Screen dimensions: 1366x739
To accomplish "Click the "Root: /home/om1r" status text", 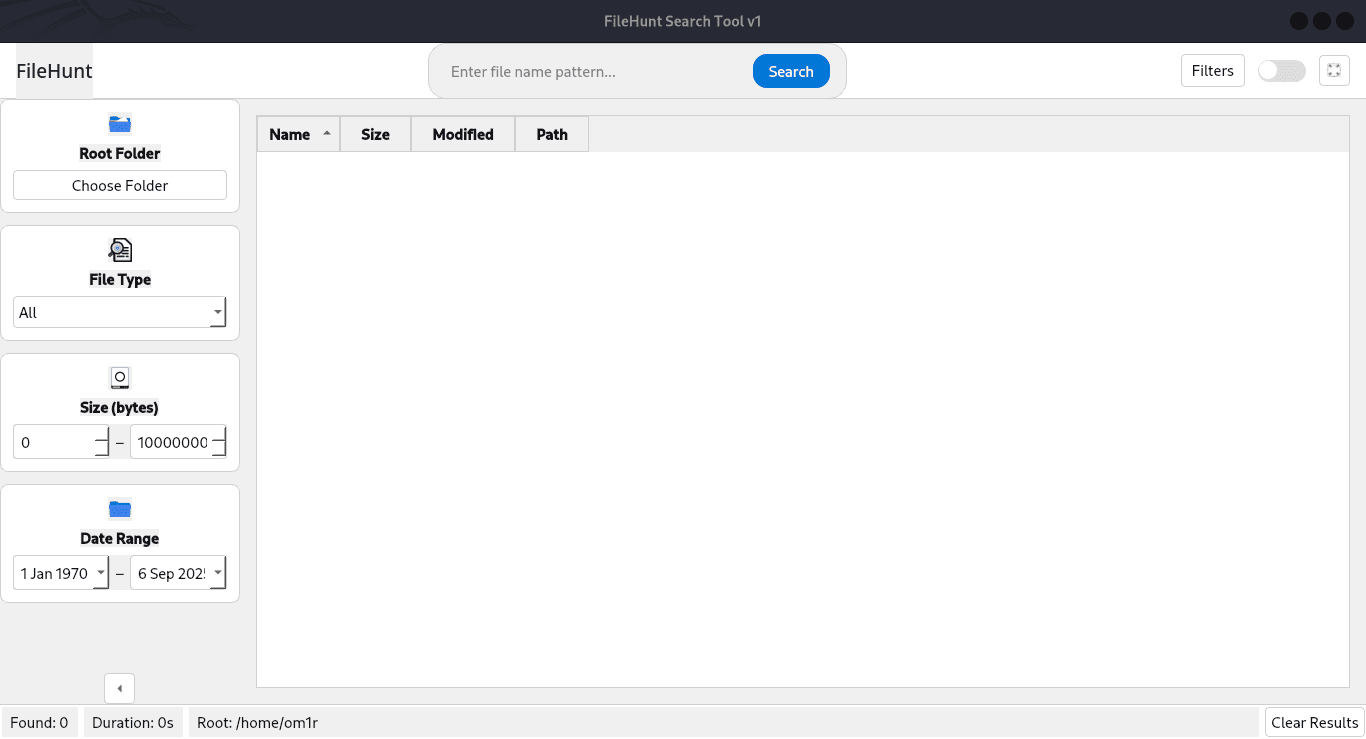I will [258, 723].
